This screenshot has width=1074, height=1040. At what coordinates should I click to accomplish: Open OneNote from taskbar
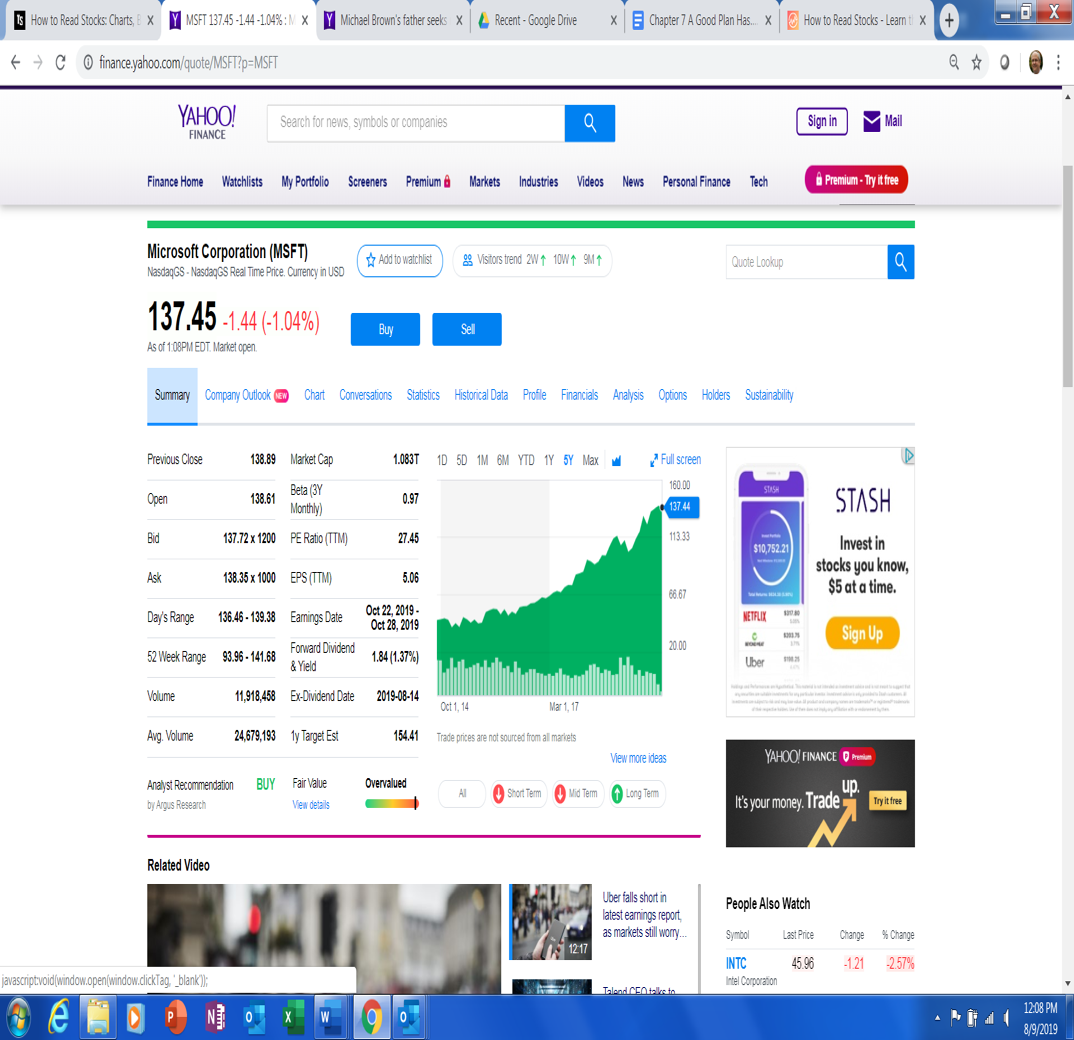click(x=215, y=1017)
